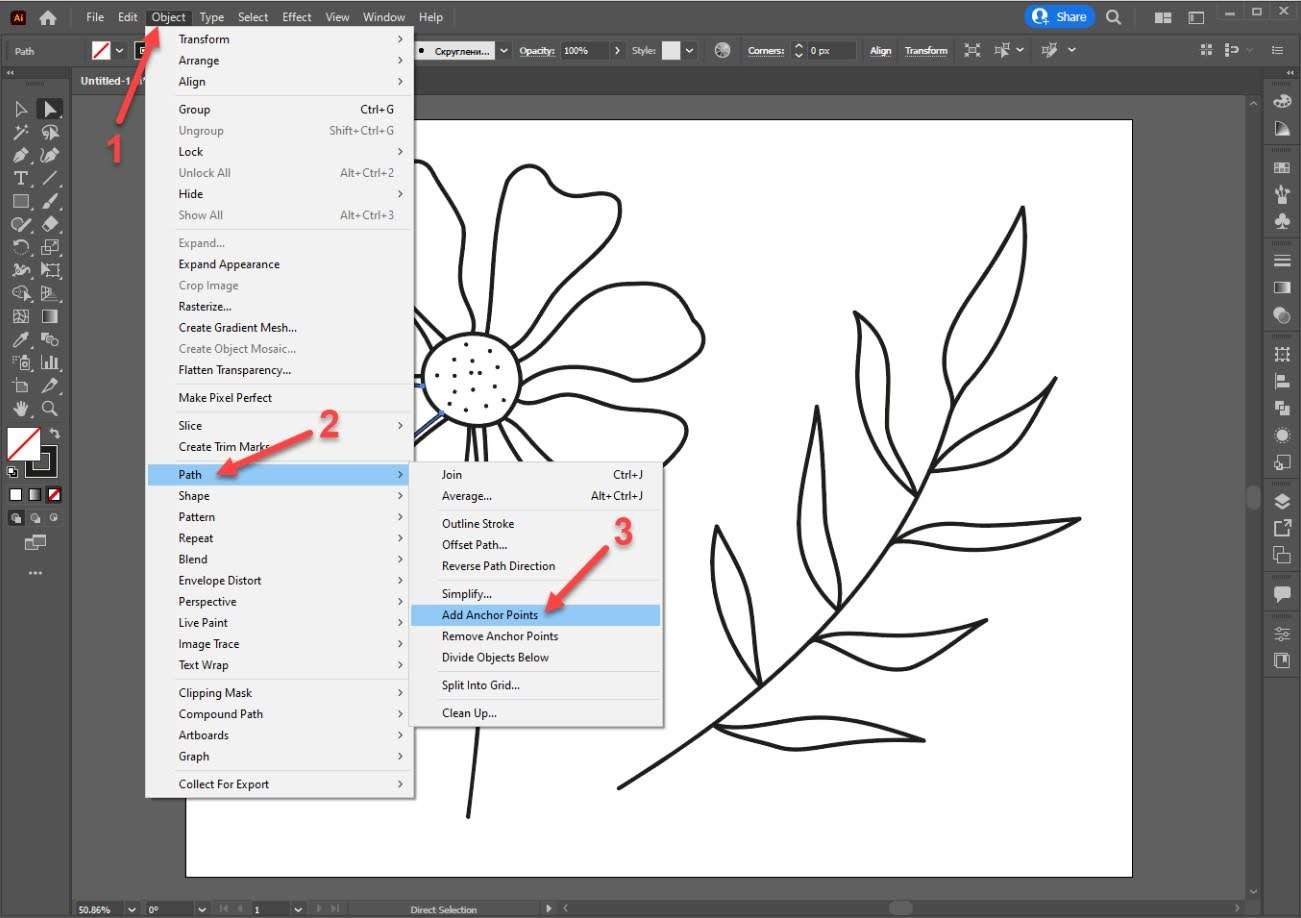Set paint to None swatch
Screen dimensions: 1301x918
coord(54,494)
